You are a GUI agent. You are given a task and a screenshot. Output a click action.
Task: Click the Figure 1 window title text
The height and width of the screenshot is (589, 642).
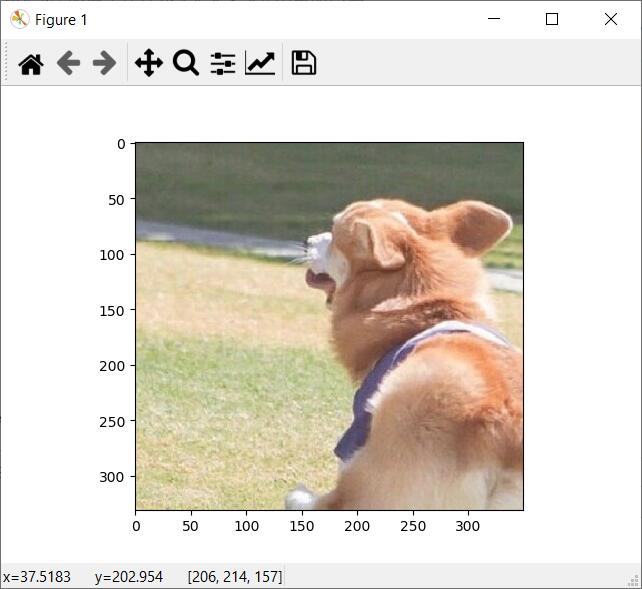pos(61,20)
